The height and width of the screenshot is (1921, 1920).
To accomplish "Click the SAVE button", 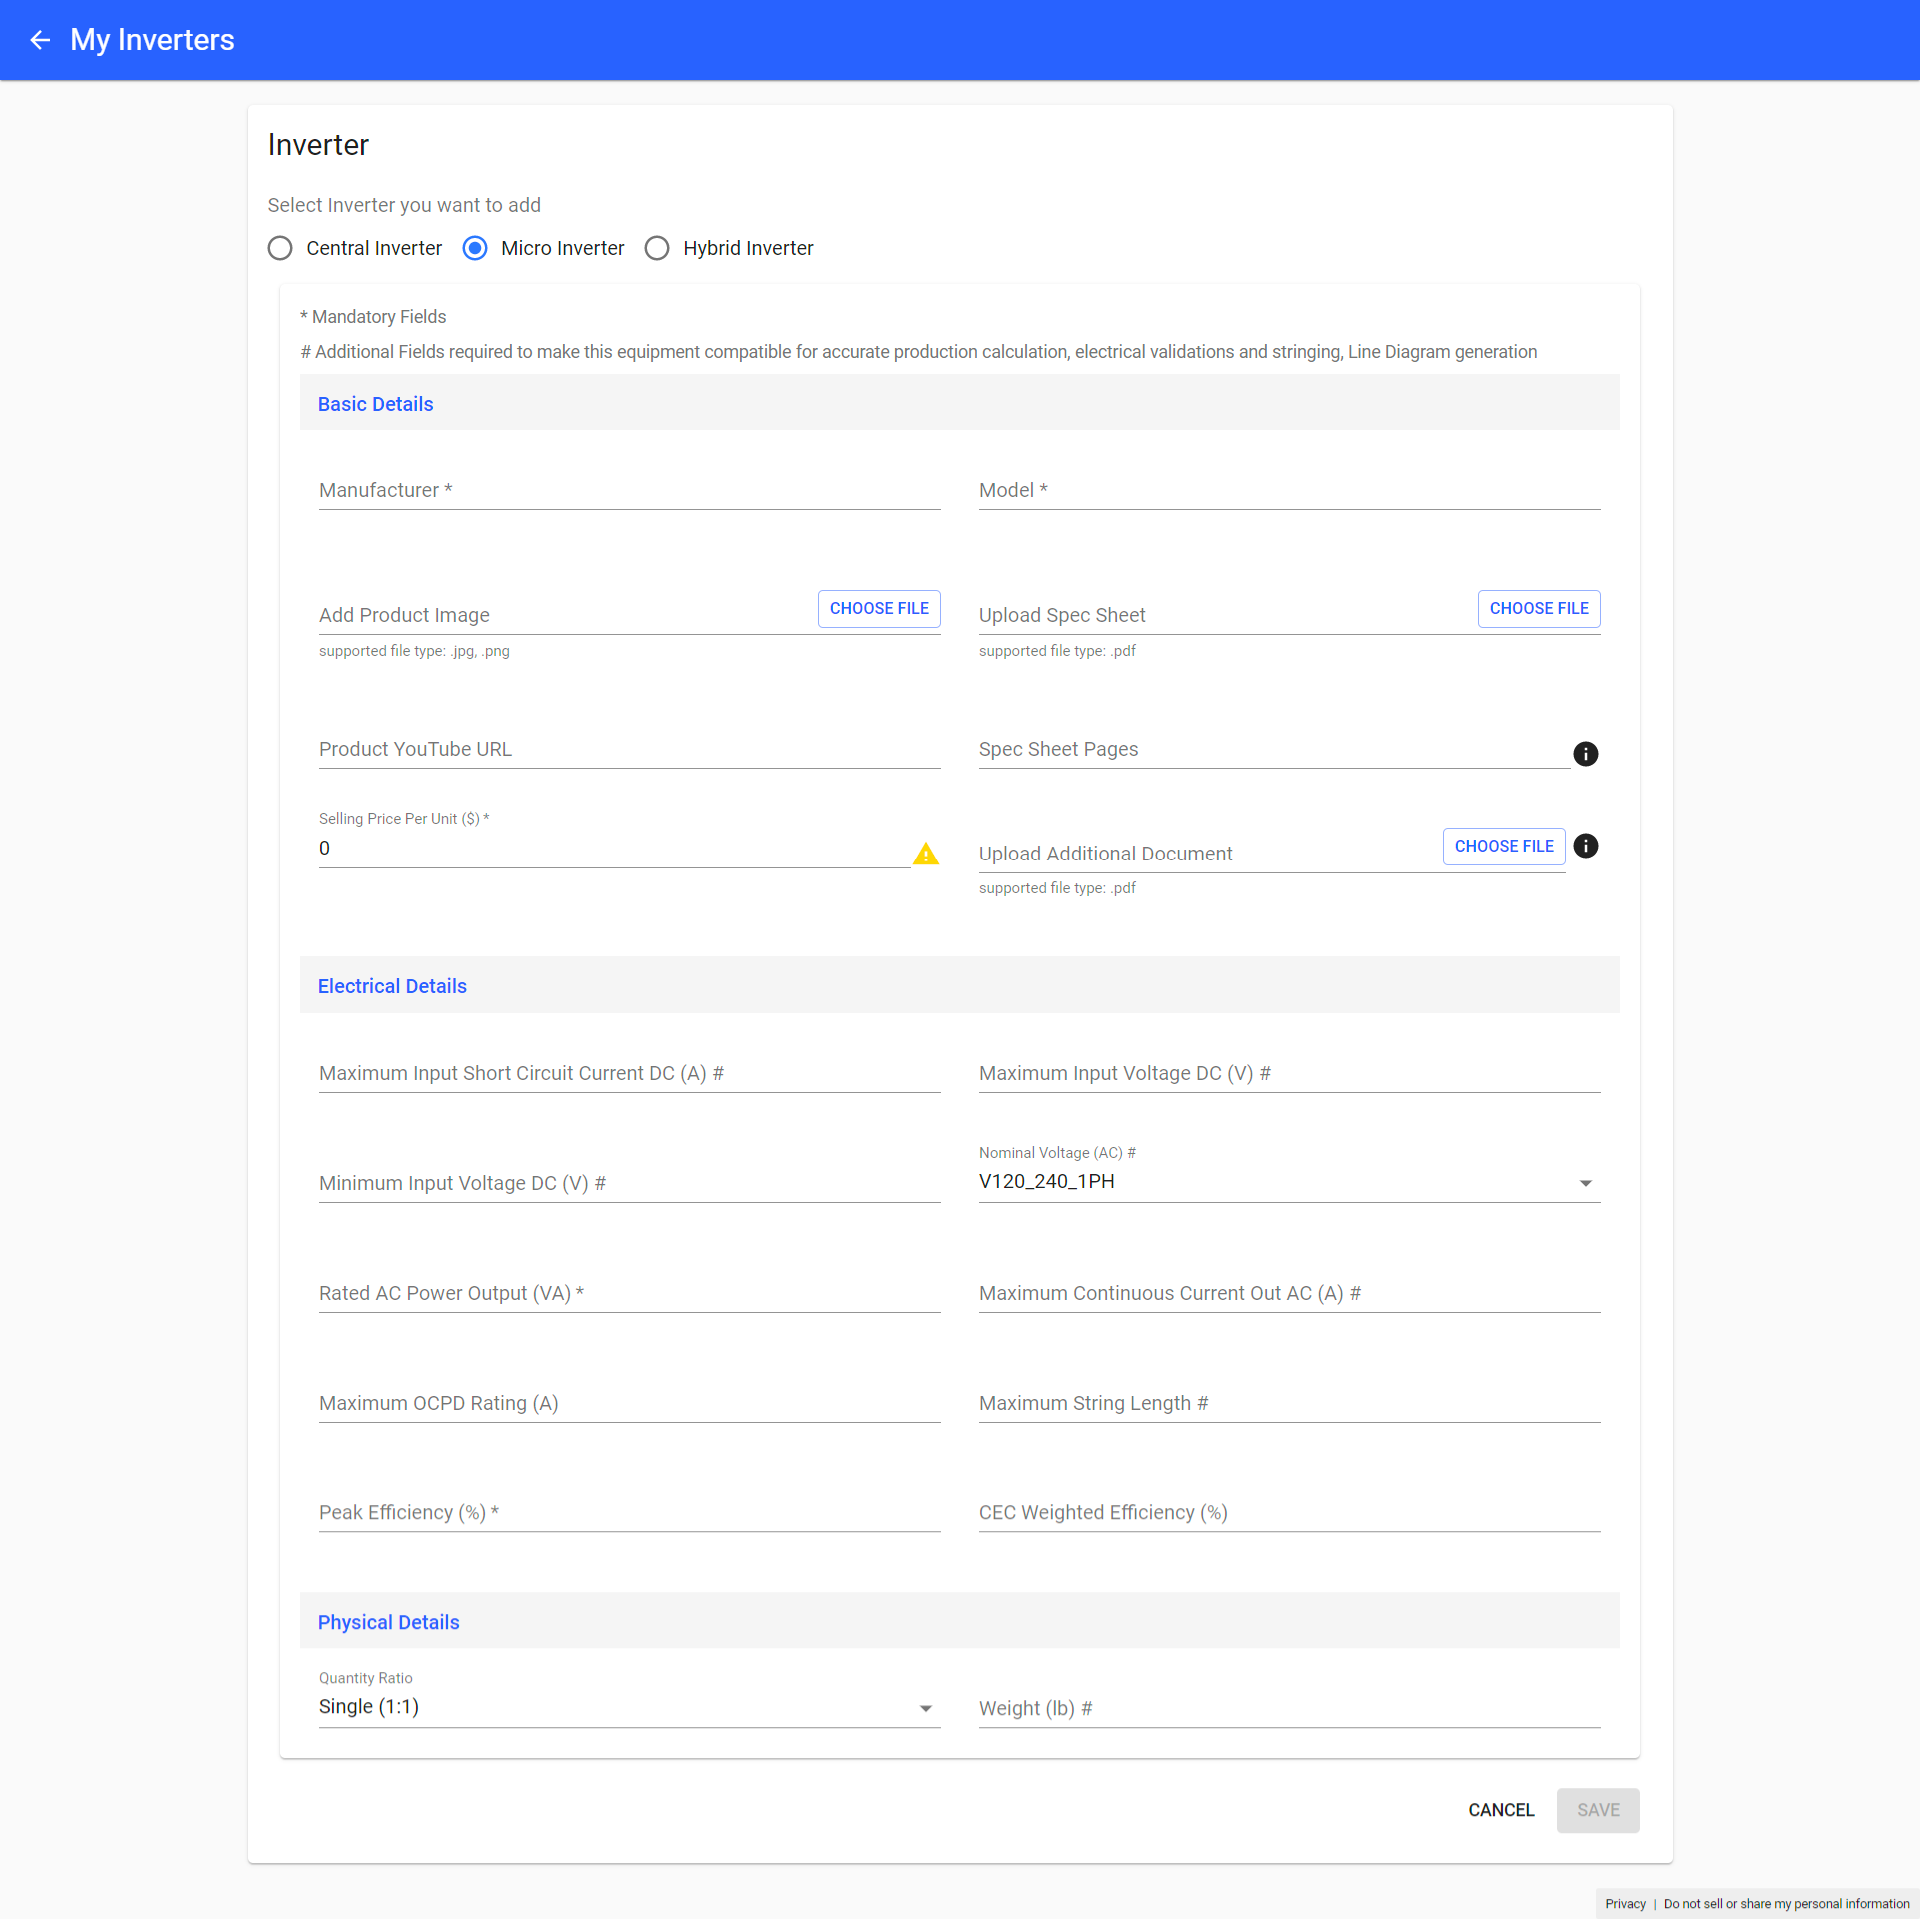I will point(1597,1810).
